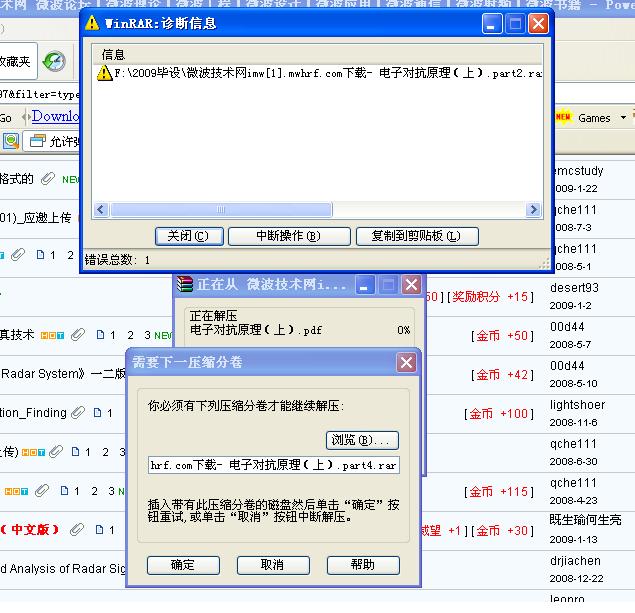
Task: Maximize the WinRAR 诊断信息 window
Action: click(515, 23)
